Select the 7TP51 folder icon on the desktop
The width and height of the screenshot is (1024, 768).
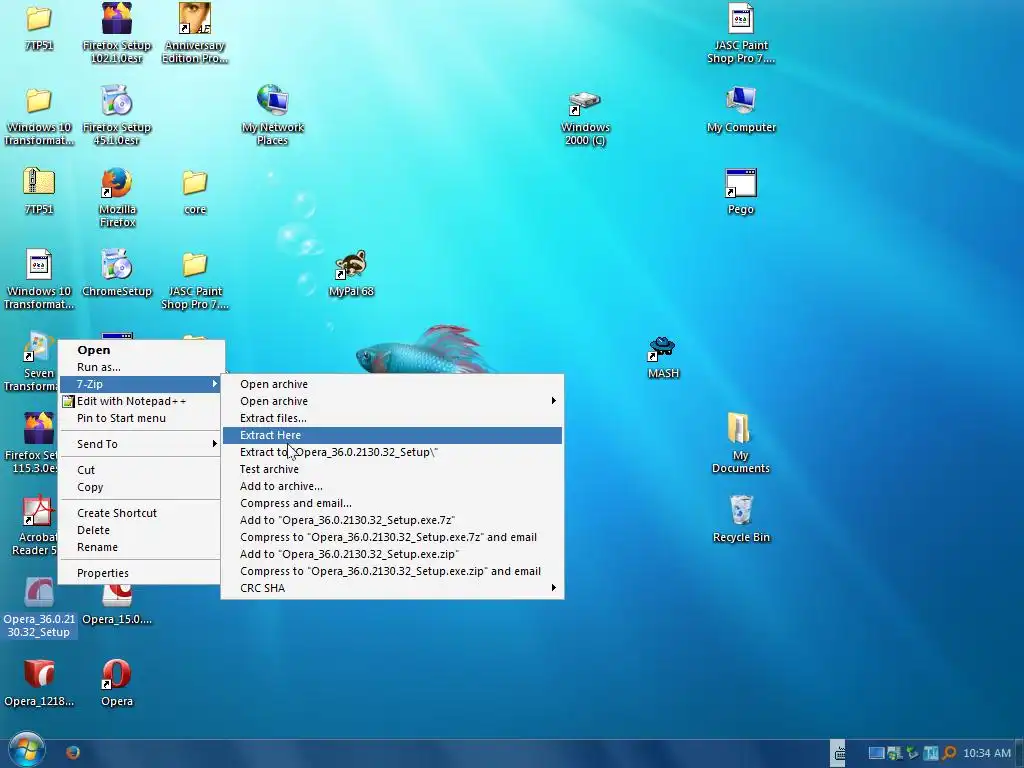(39, 20)
